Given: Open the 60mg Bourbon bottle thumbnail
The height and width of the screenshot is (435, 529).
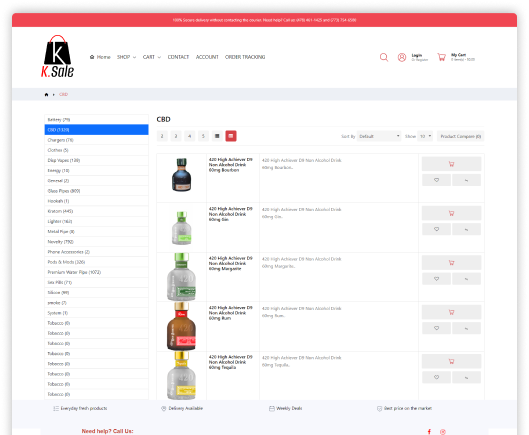Looking at the screenshot, I should coord(182,175).
